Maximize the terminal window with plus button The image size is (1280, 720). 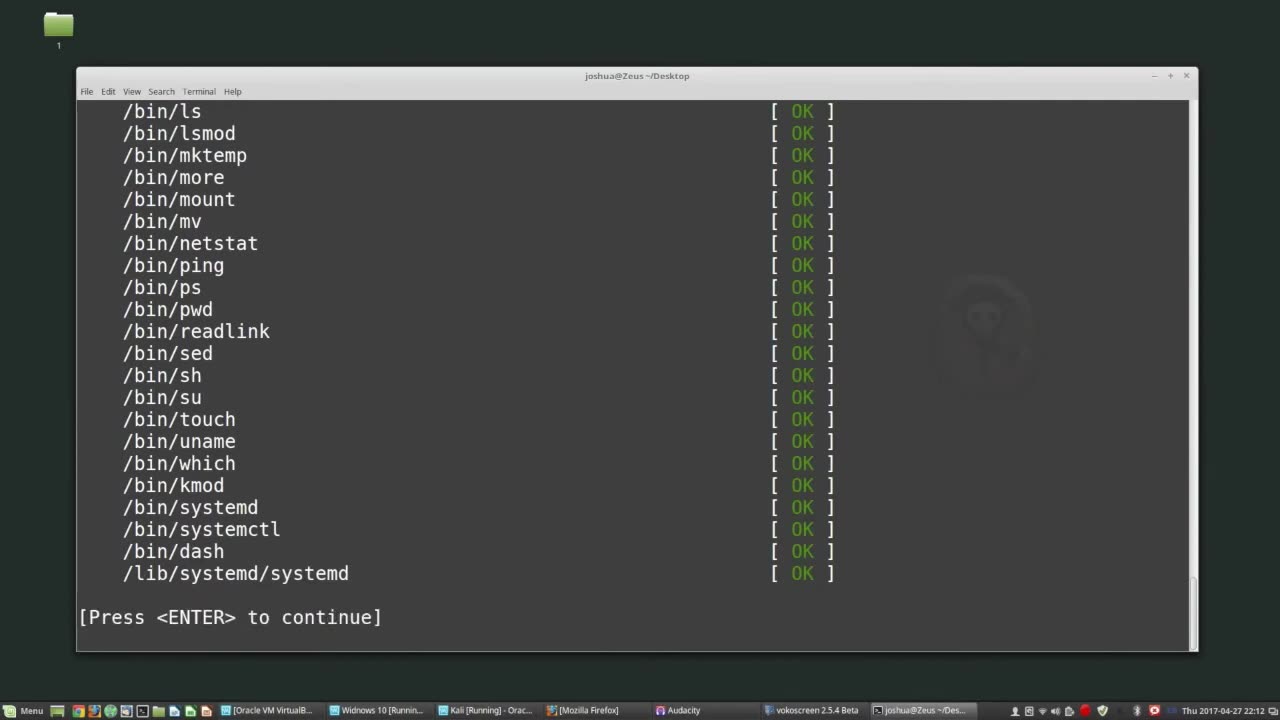(x=1170, y=76)
